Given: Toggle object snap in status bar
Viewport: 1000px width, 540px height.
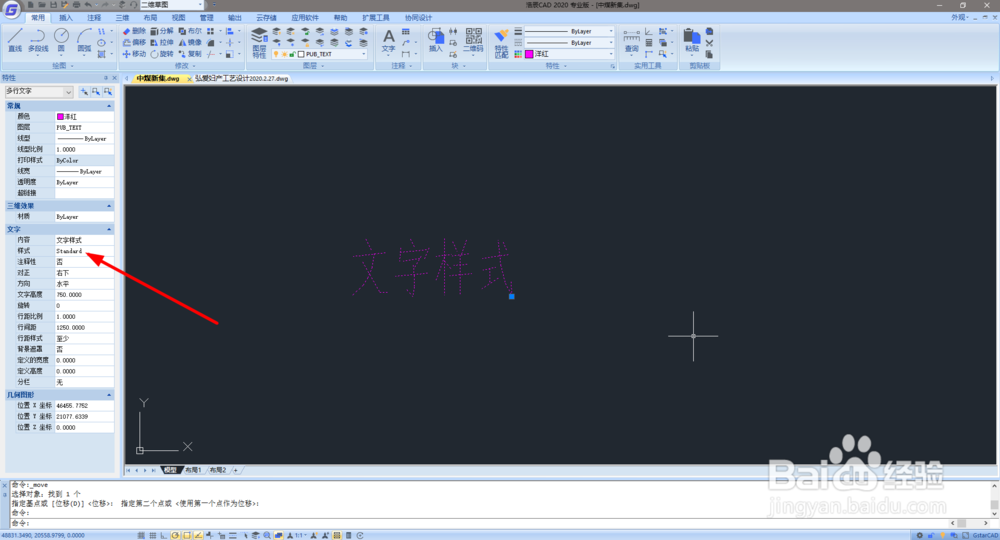Looking at the screenshot, I should pyautogui.click(x=187, y=536).
